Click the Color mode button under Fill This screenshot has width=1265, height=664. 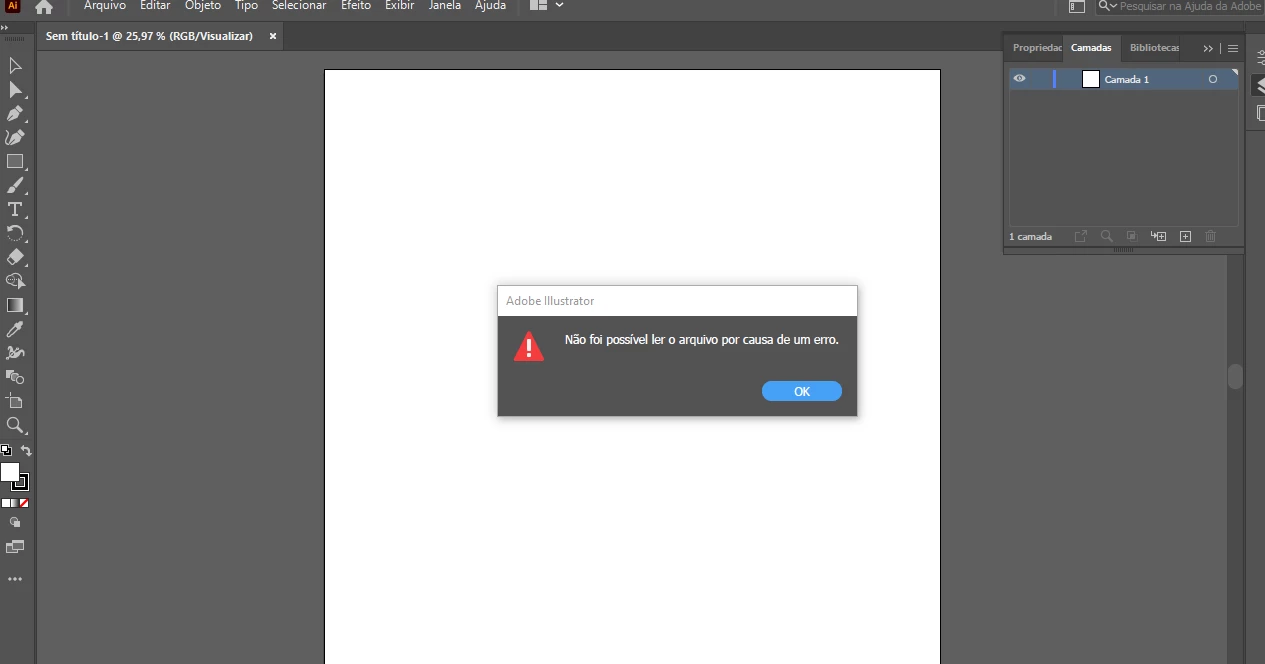coord(4,503)
